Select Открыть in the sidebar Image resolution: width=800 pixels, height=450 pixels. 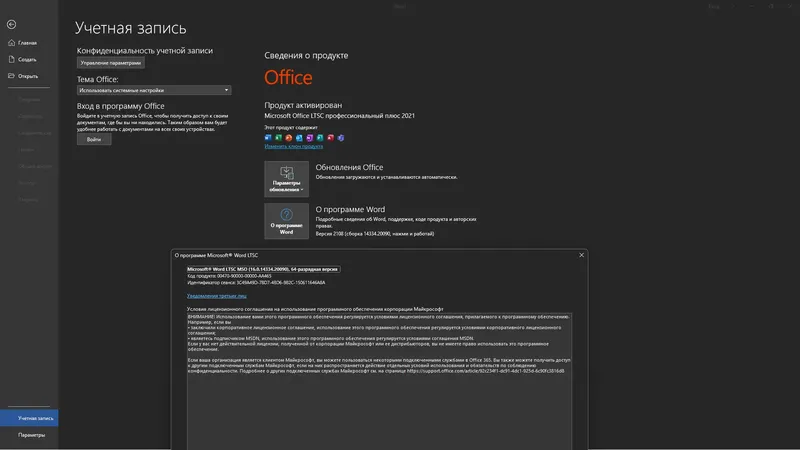29,76
